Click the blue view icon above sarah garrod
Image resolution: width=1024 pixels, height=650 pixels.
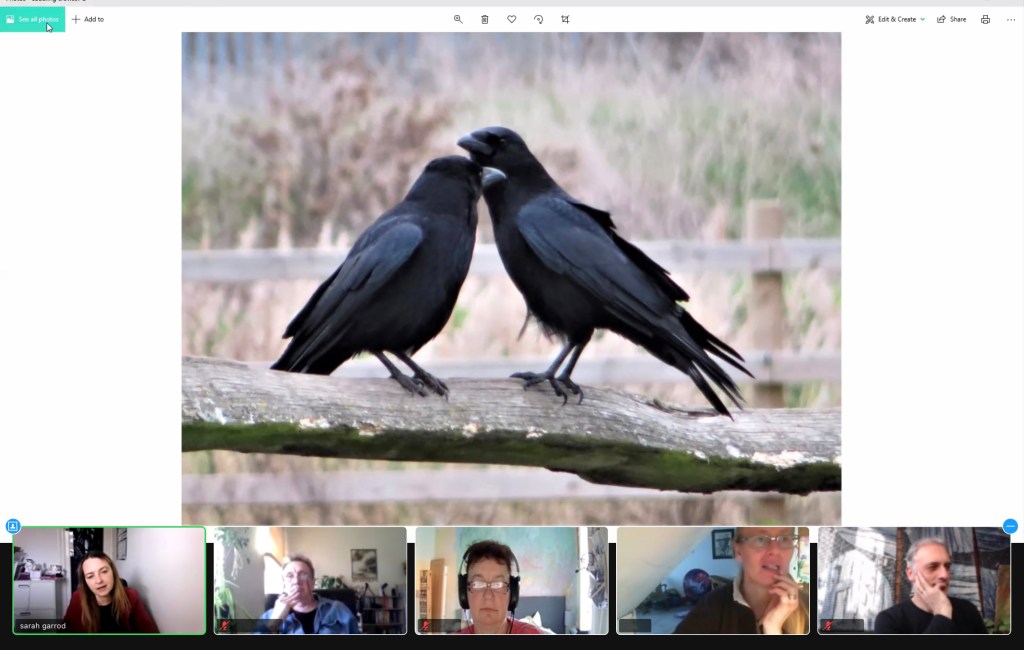[13, 526]
